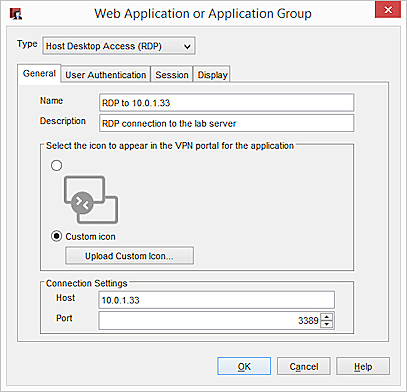407x392 pixels.
Task: Decrease the Port value with down arrow
Action: (x=327, y=324)
